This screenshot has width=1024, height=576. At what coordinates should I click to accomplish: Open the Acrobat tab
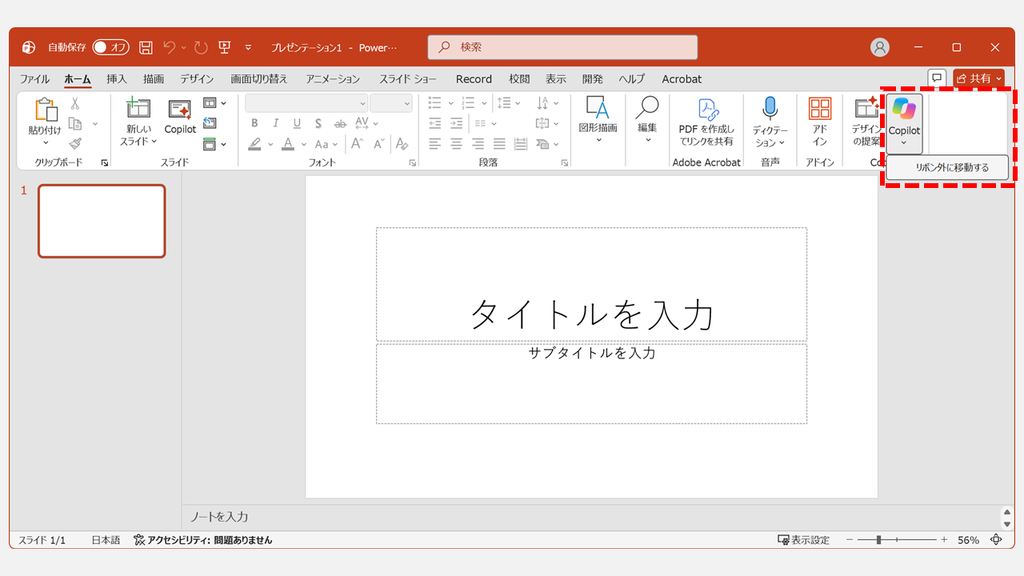tap(681, 79)
